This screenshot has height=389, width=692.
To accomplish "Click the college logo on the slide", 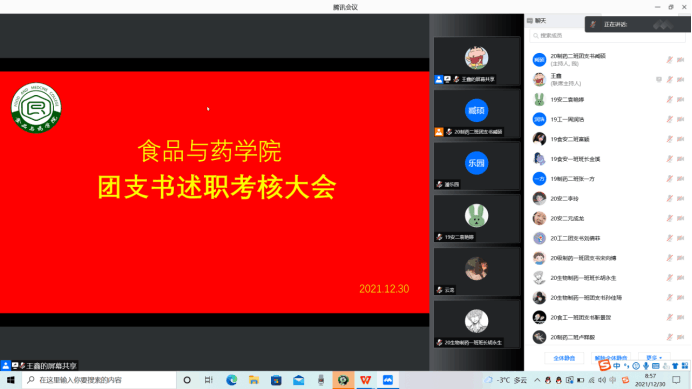I will pyautogui.click(x=36, y=108).
